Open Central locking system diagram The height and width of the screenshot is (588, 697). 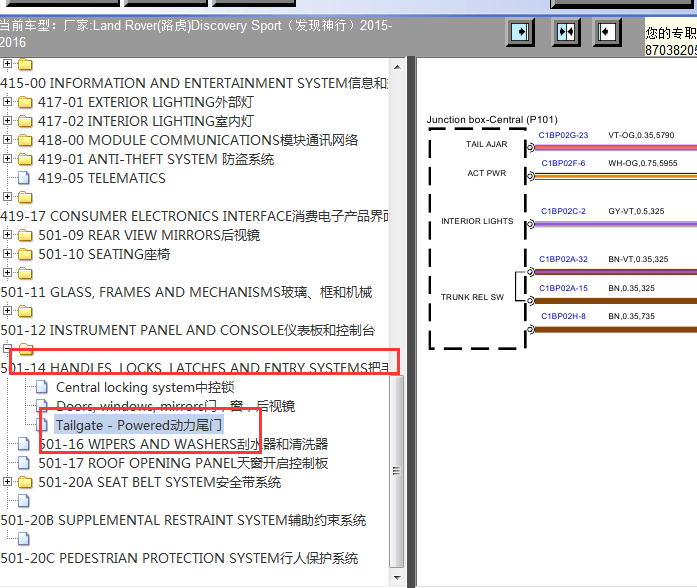[x=145, y=387]
